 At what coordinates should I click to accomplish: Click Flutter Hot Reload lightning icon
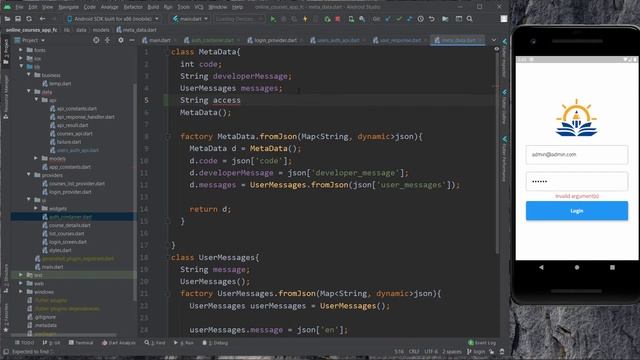pyautogui.click(x=305, y=19)
